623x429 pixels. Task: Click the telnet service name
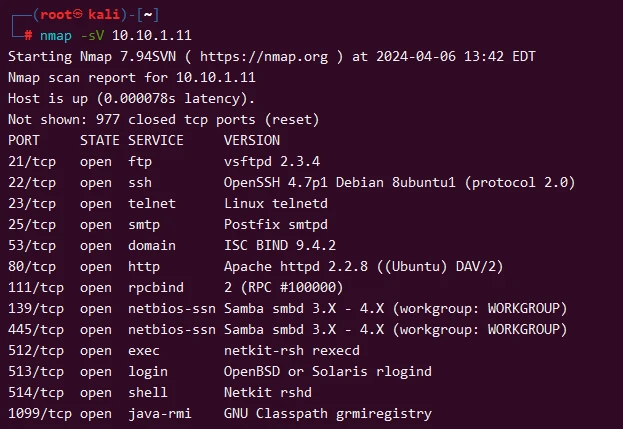(152, 203)
